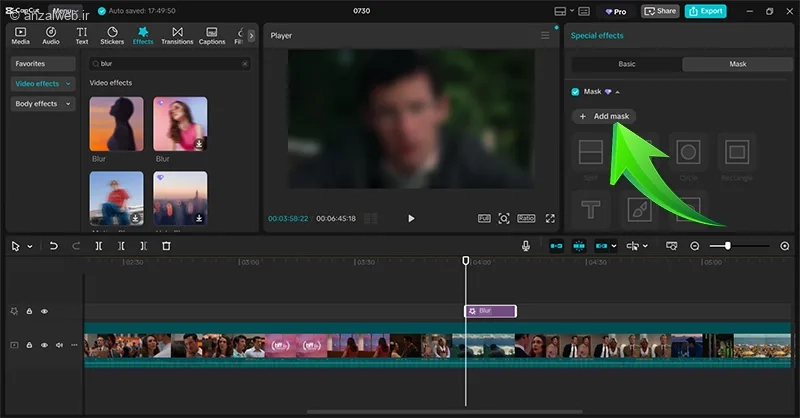Click the Export button
The height and width of the screenshot is (418, 800).
click(x=706, y=11)
